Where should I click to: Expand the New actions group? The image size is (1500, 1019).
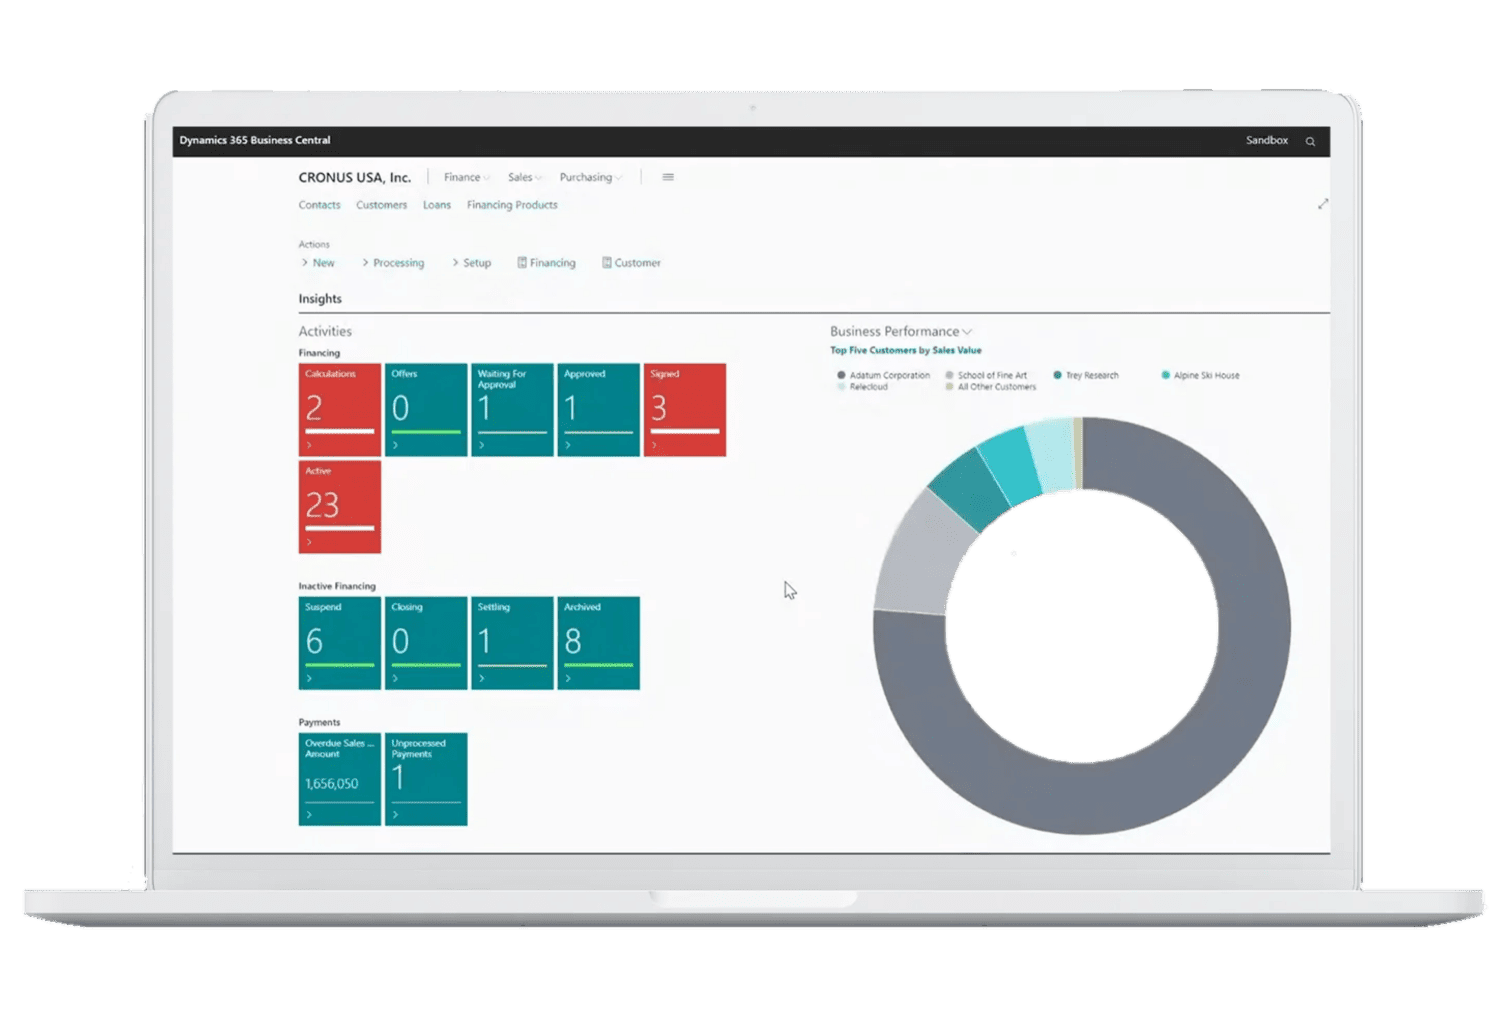click(x=318, y=263)
